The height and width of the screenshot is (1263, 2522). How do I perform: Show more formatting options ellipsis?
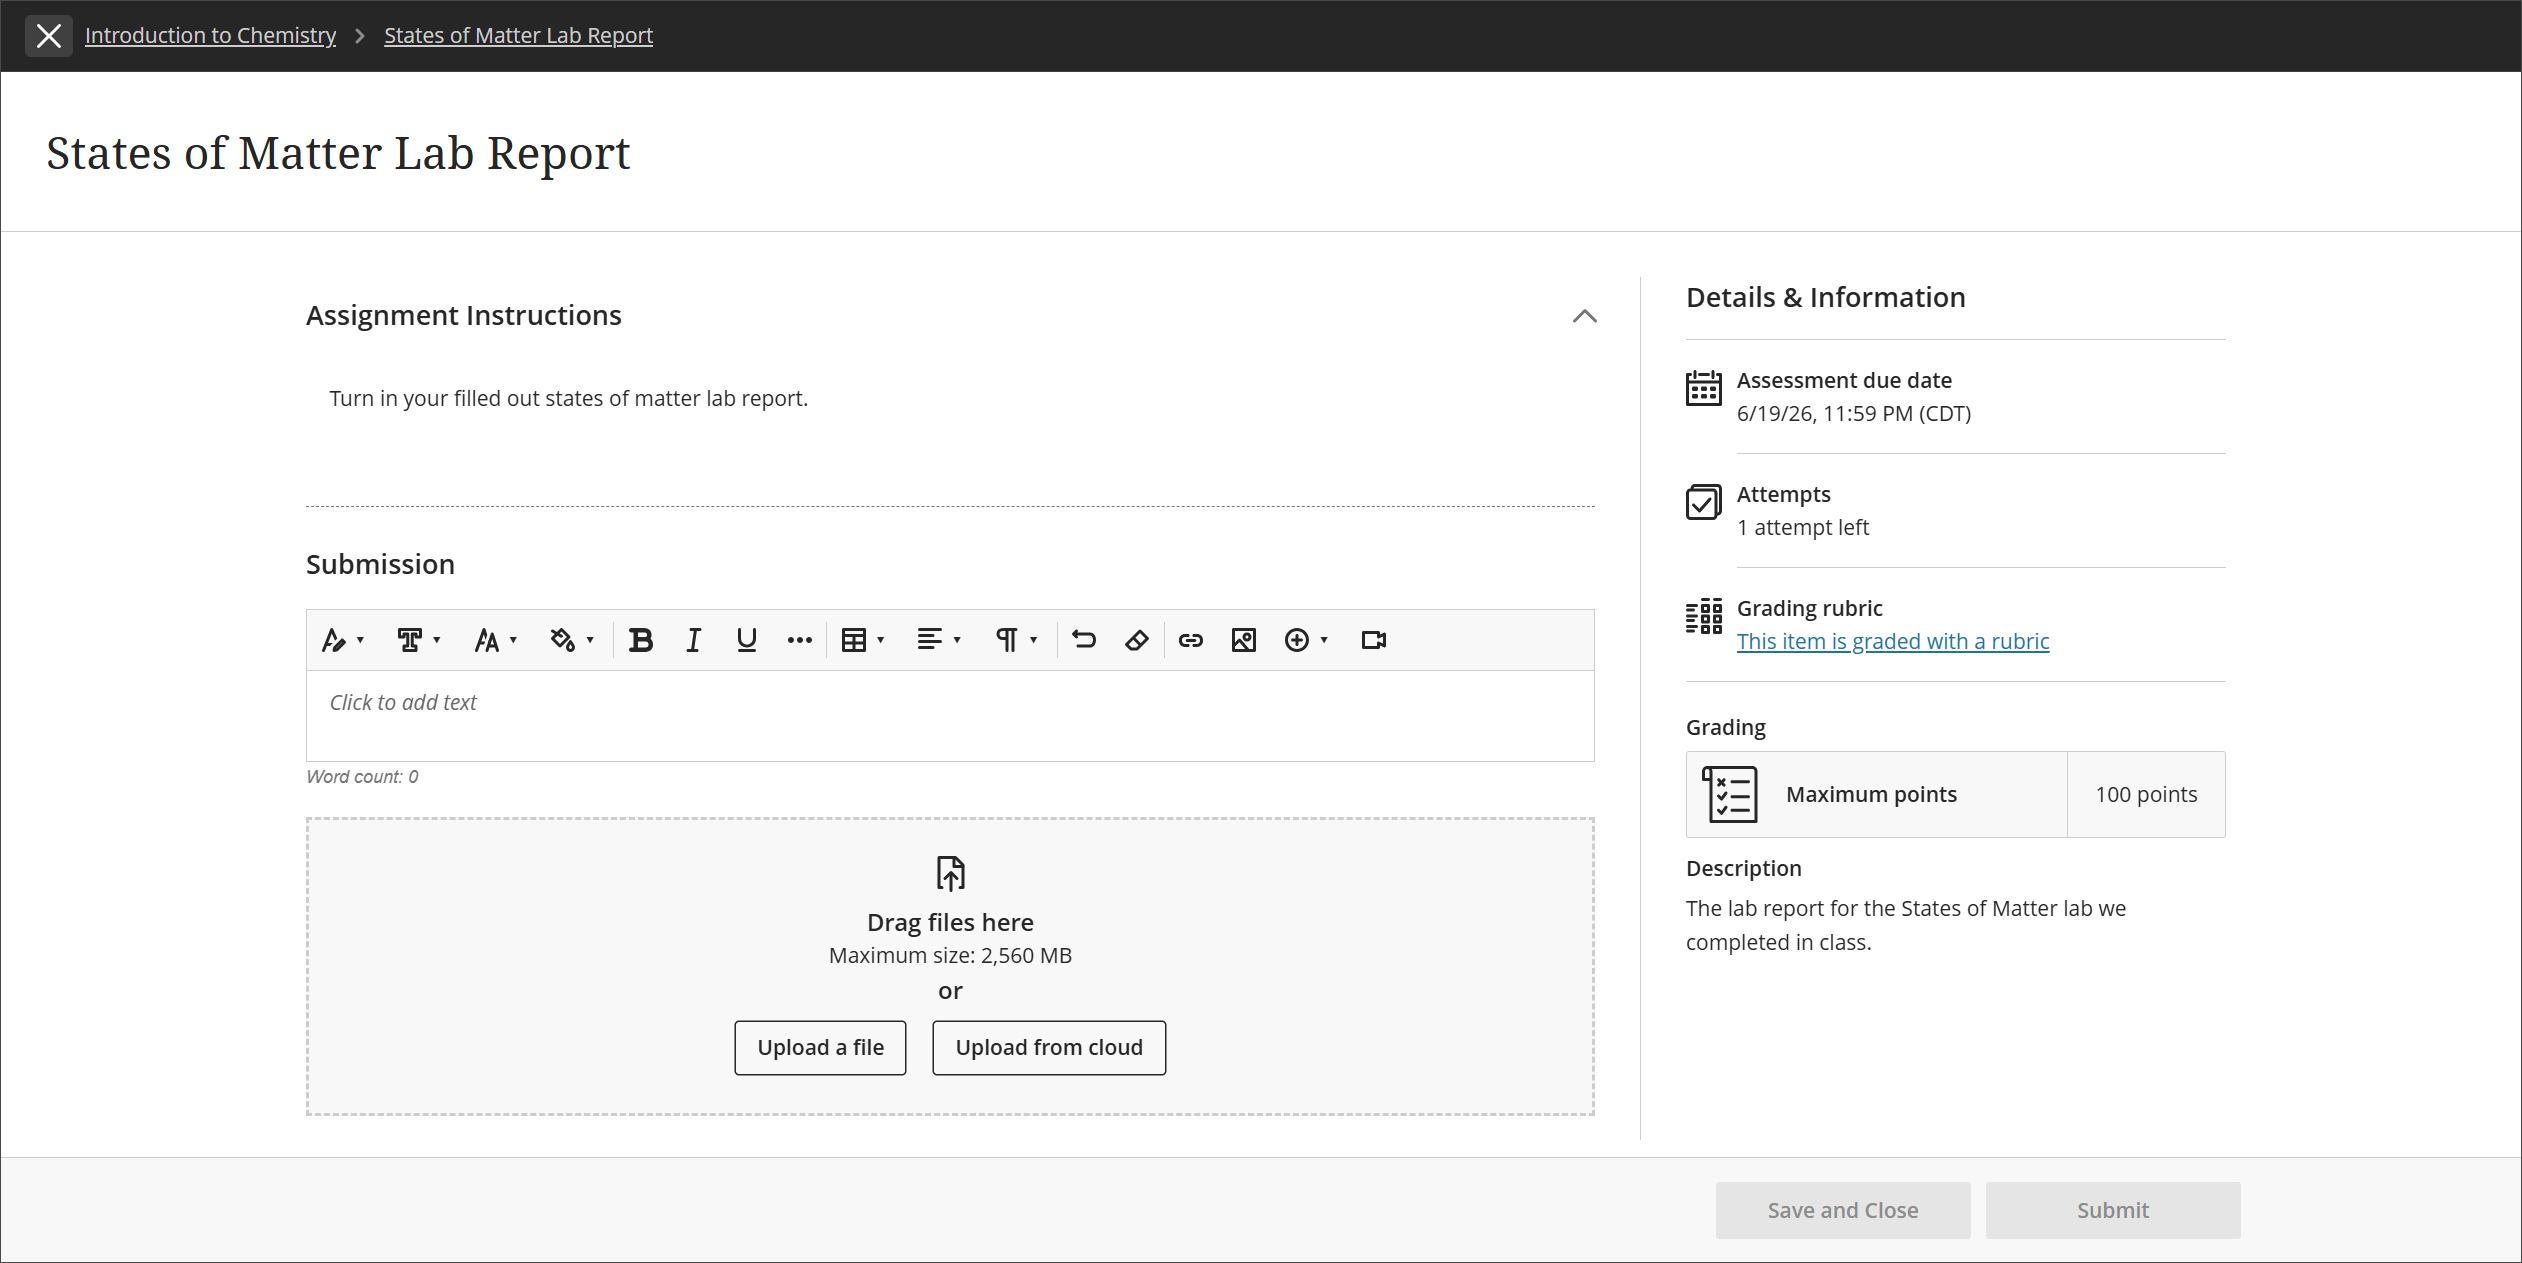[799, 640]
